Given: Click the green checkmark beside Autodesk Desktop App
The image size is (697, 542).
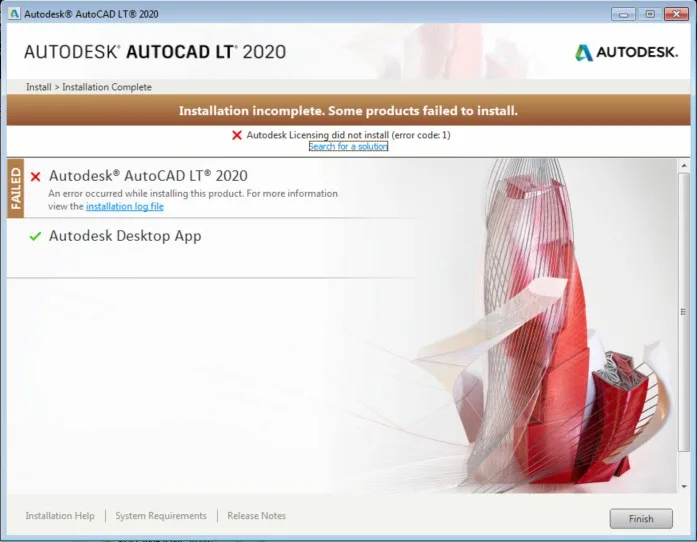Looking at the screenshot, I should [x=36, y=237].
